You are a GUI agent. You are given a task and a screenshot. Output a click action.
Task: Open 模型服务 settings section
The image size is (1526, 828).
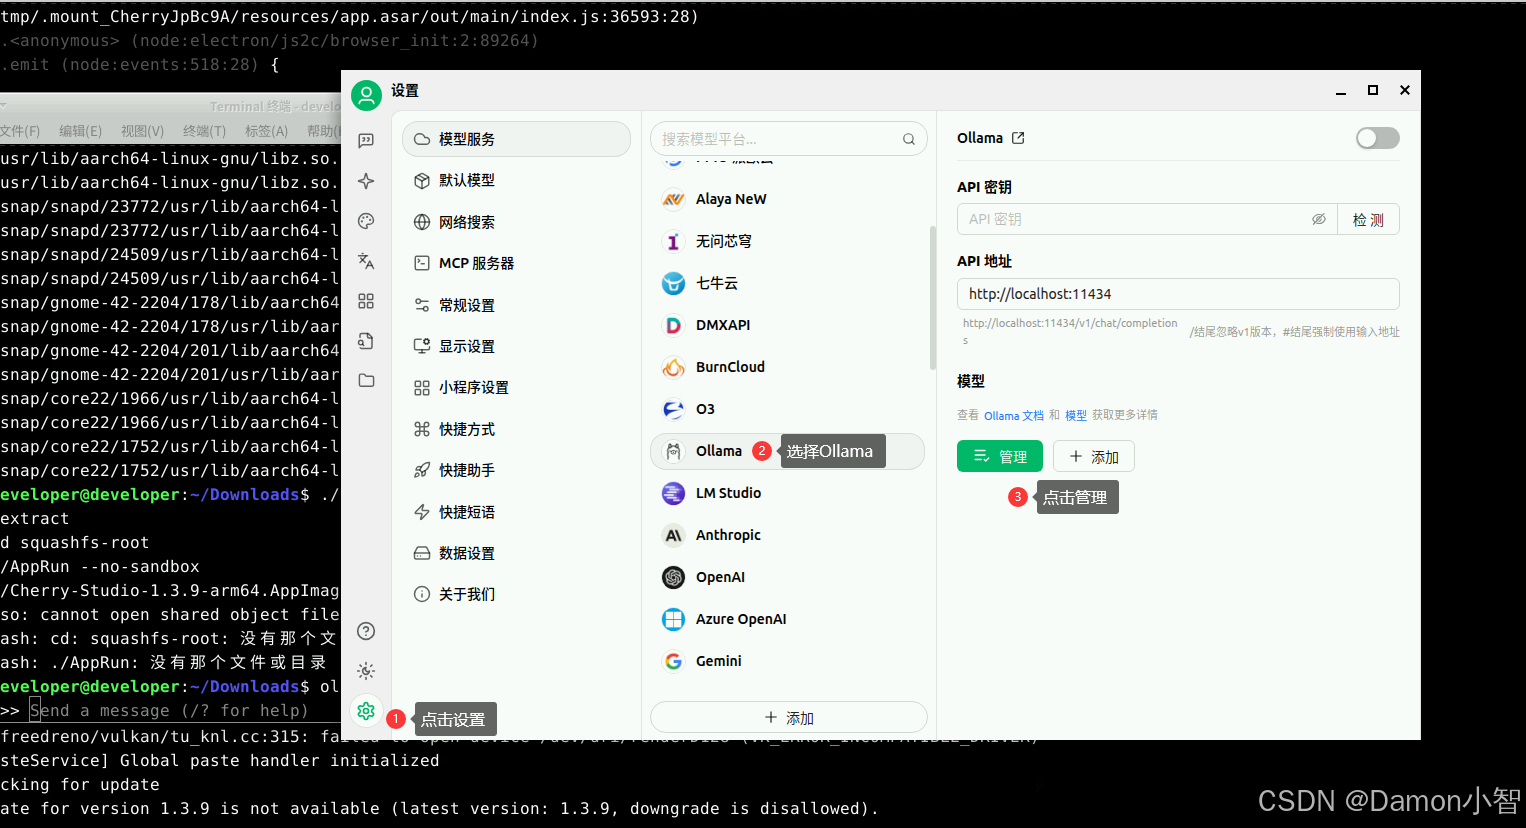coord(516,139)
